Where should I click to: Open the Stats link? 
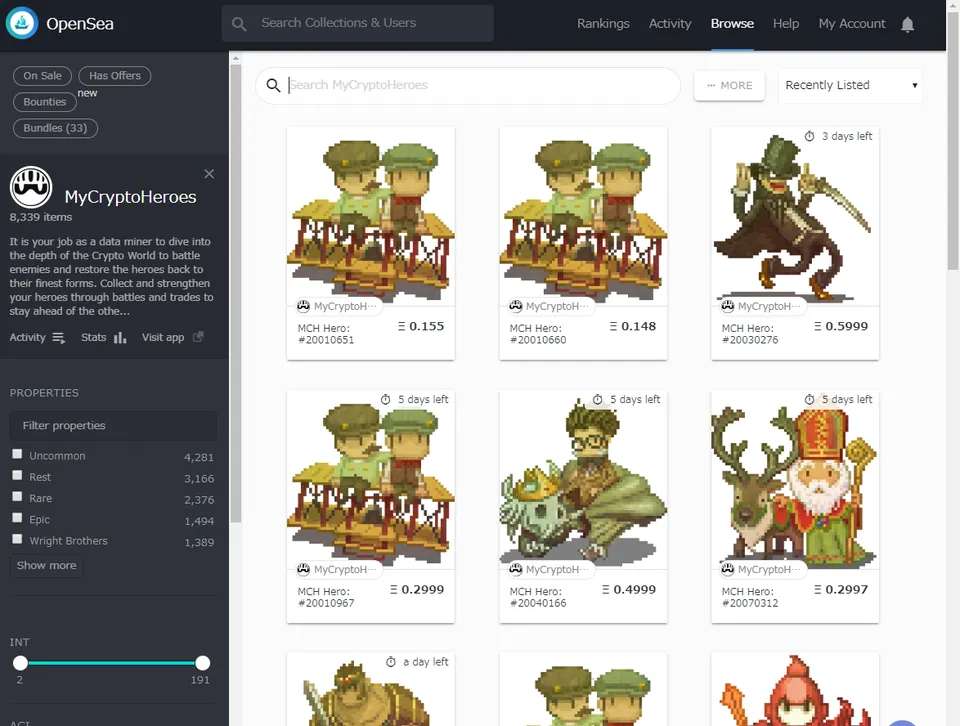(94, 337)
